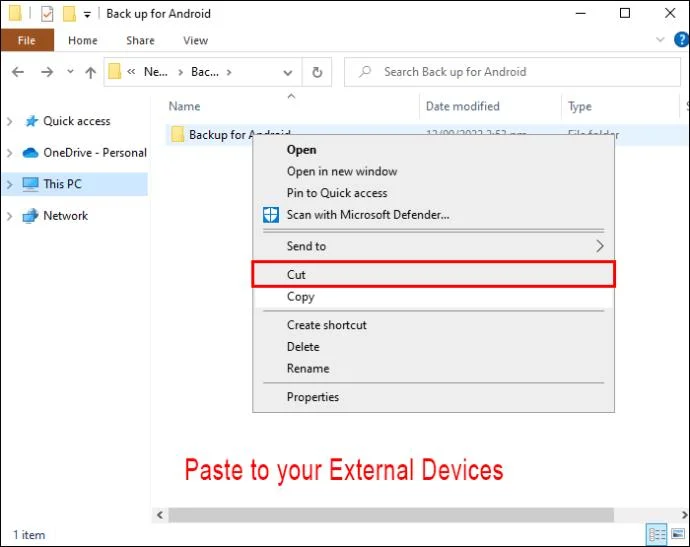Expand the ribbon with the chevron
Image resolution: width=690 pixels, height=547 pixels.
pyautogui.click(x=660, y=40)
